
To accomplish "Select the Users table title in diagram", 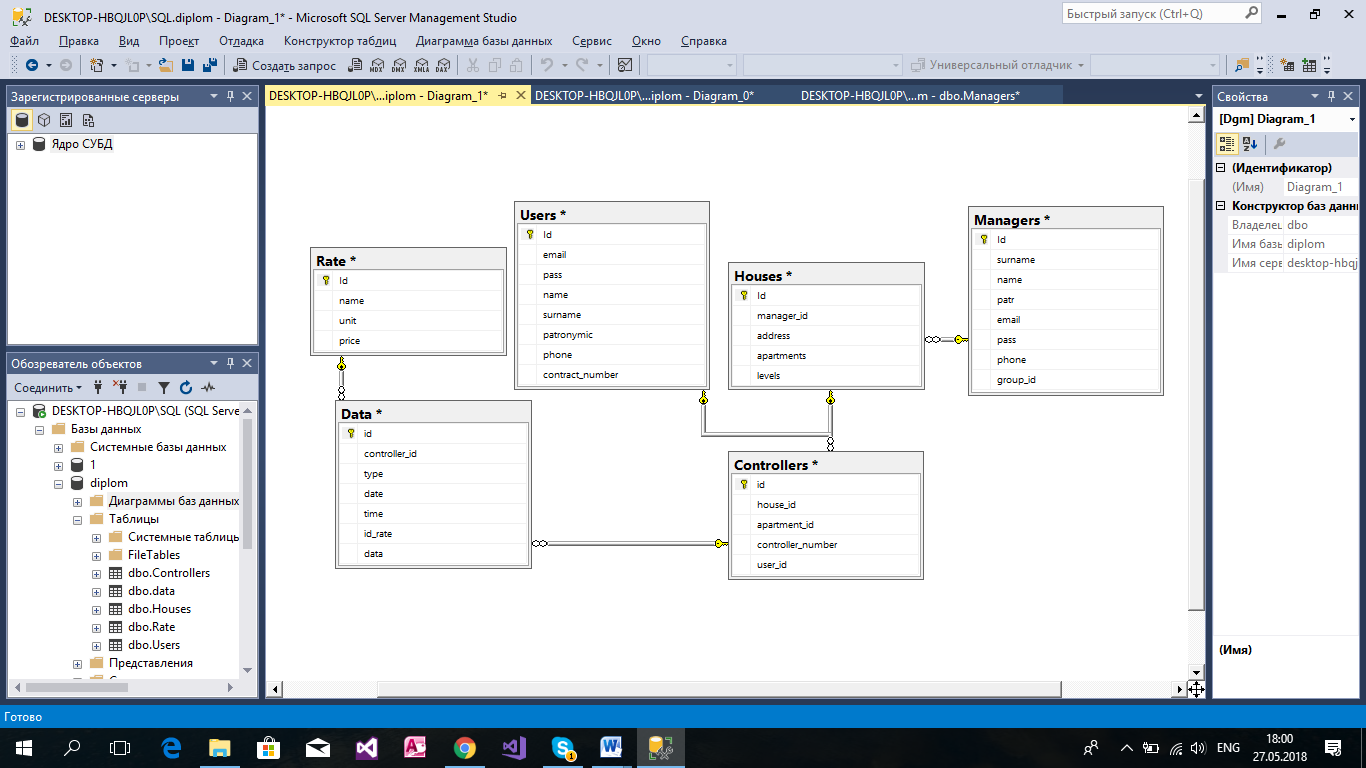I will (x=543, y=215).
